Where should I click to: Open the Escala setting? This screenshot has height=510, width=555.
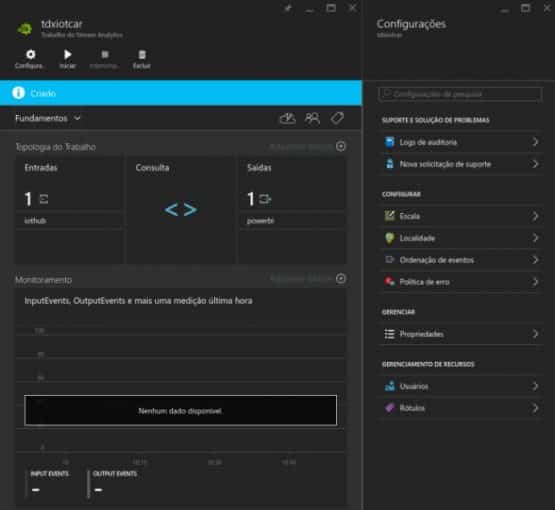pos(461,216)
